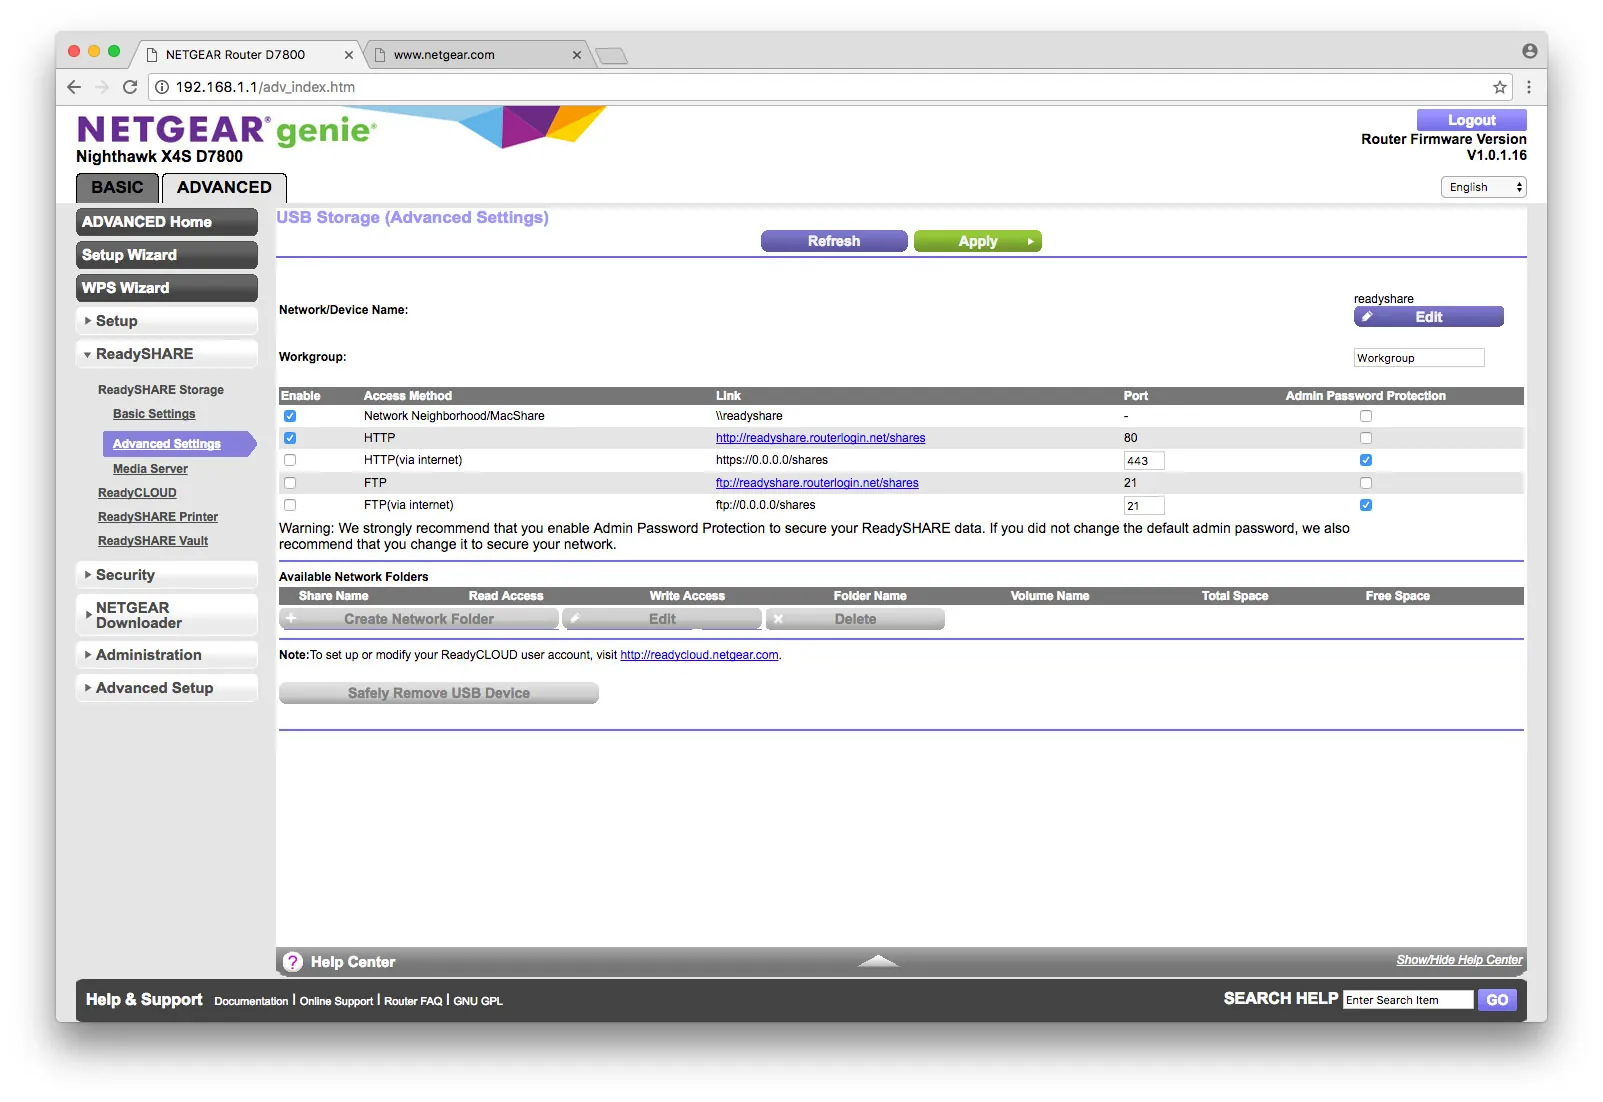Switch to the www.netgear.com browser tab
This screenshot has height=1102, width=1603.
tap(476, 55)
